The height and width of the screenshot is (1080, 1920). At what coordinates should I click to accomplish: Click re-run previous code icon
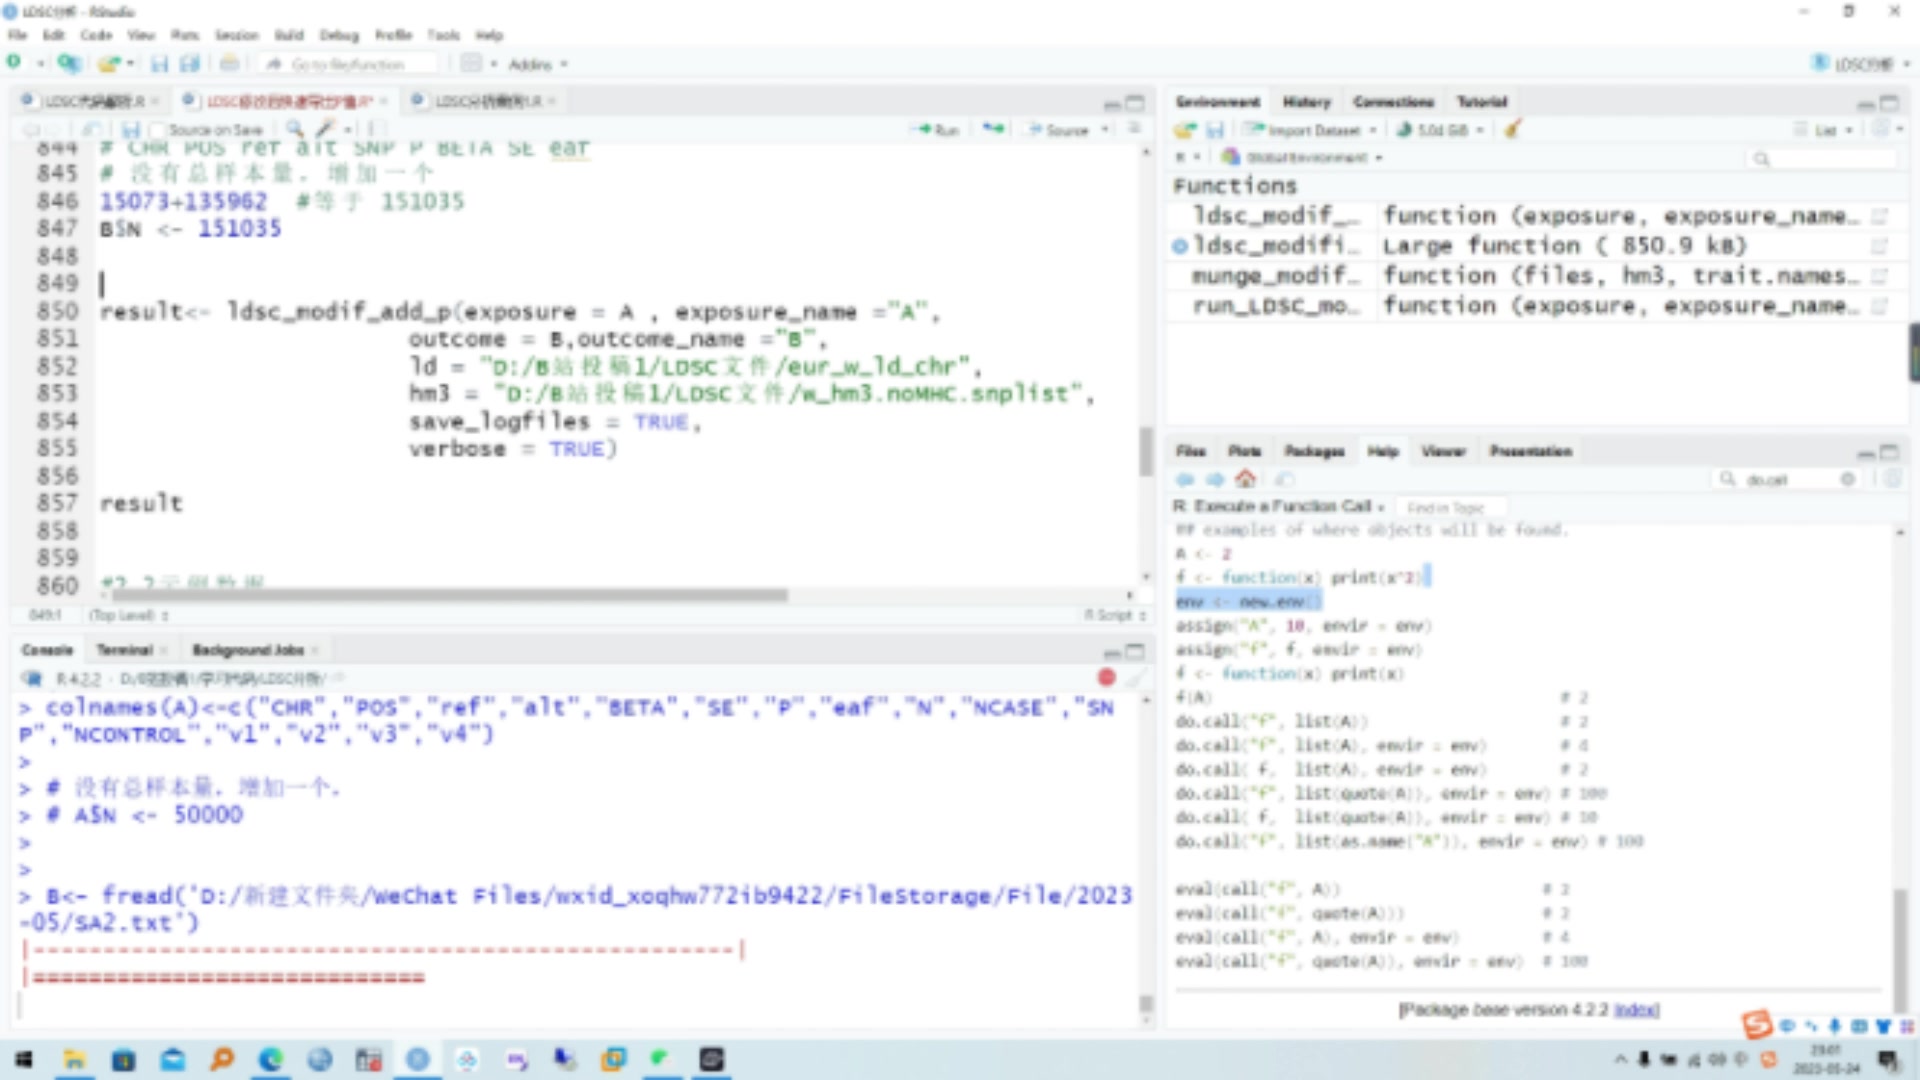pos(993,129)
